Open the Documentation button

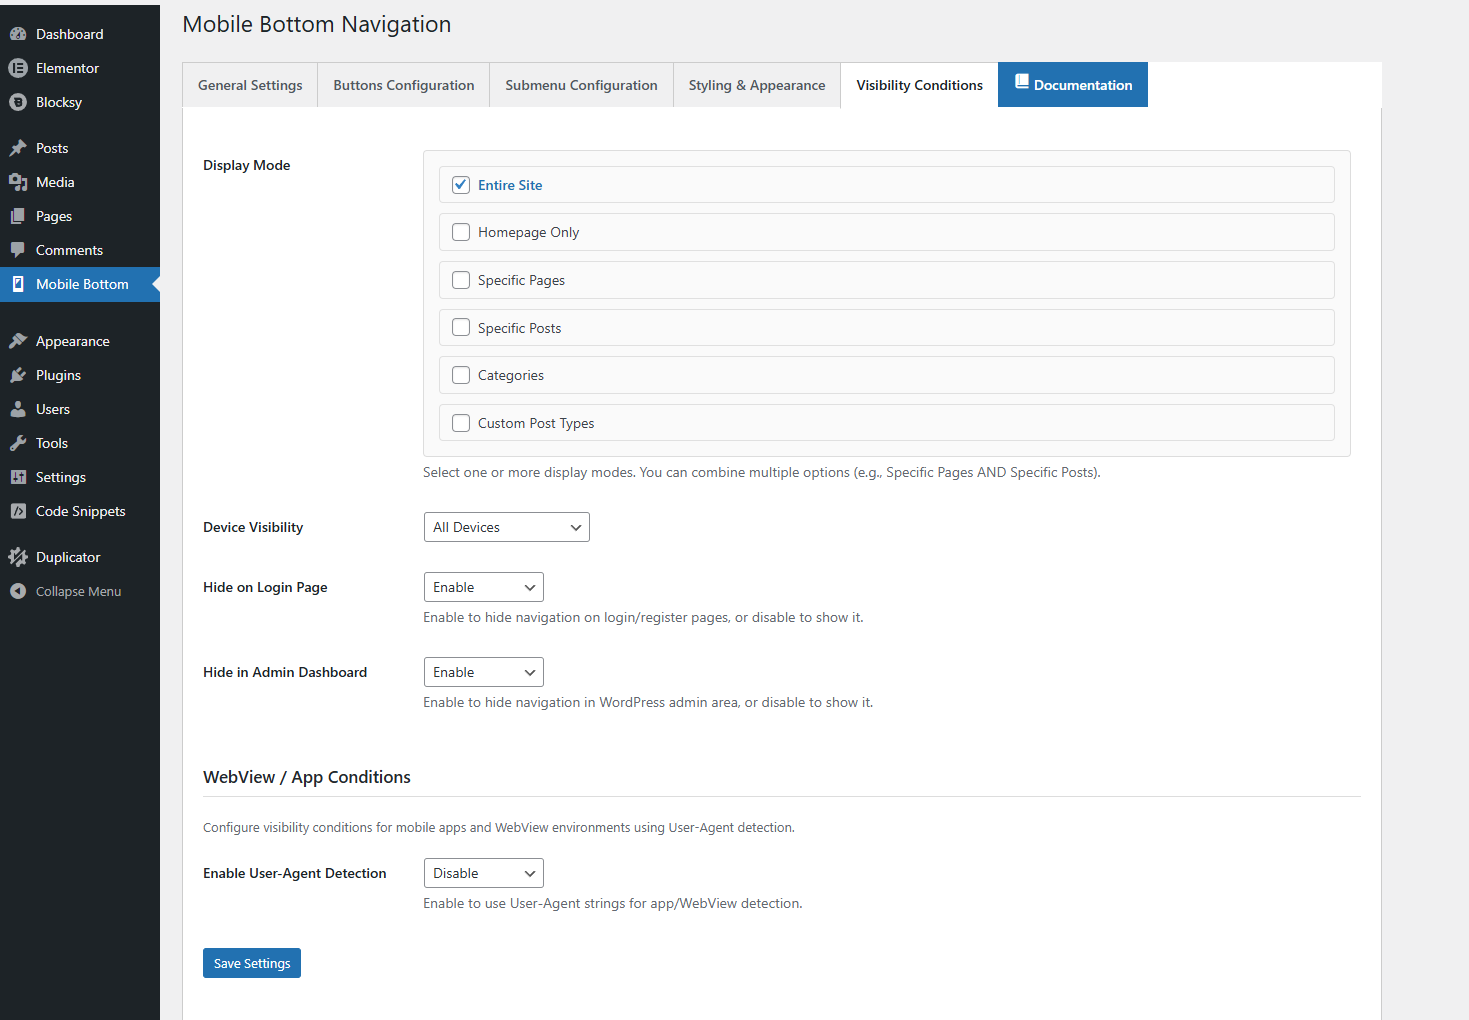click(x=1073, y=85)
